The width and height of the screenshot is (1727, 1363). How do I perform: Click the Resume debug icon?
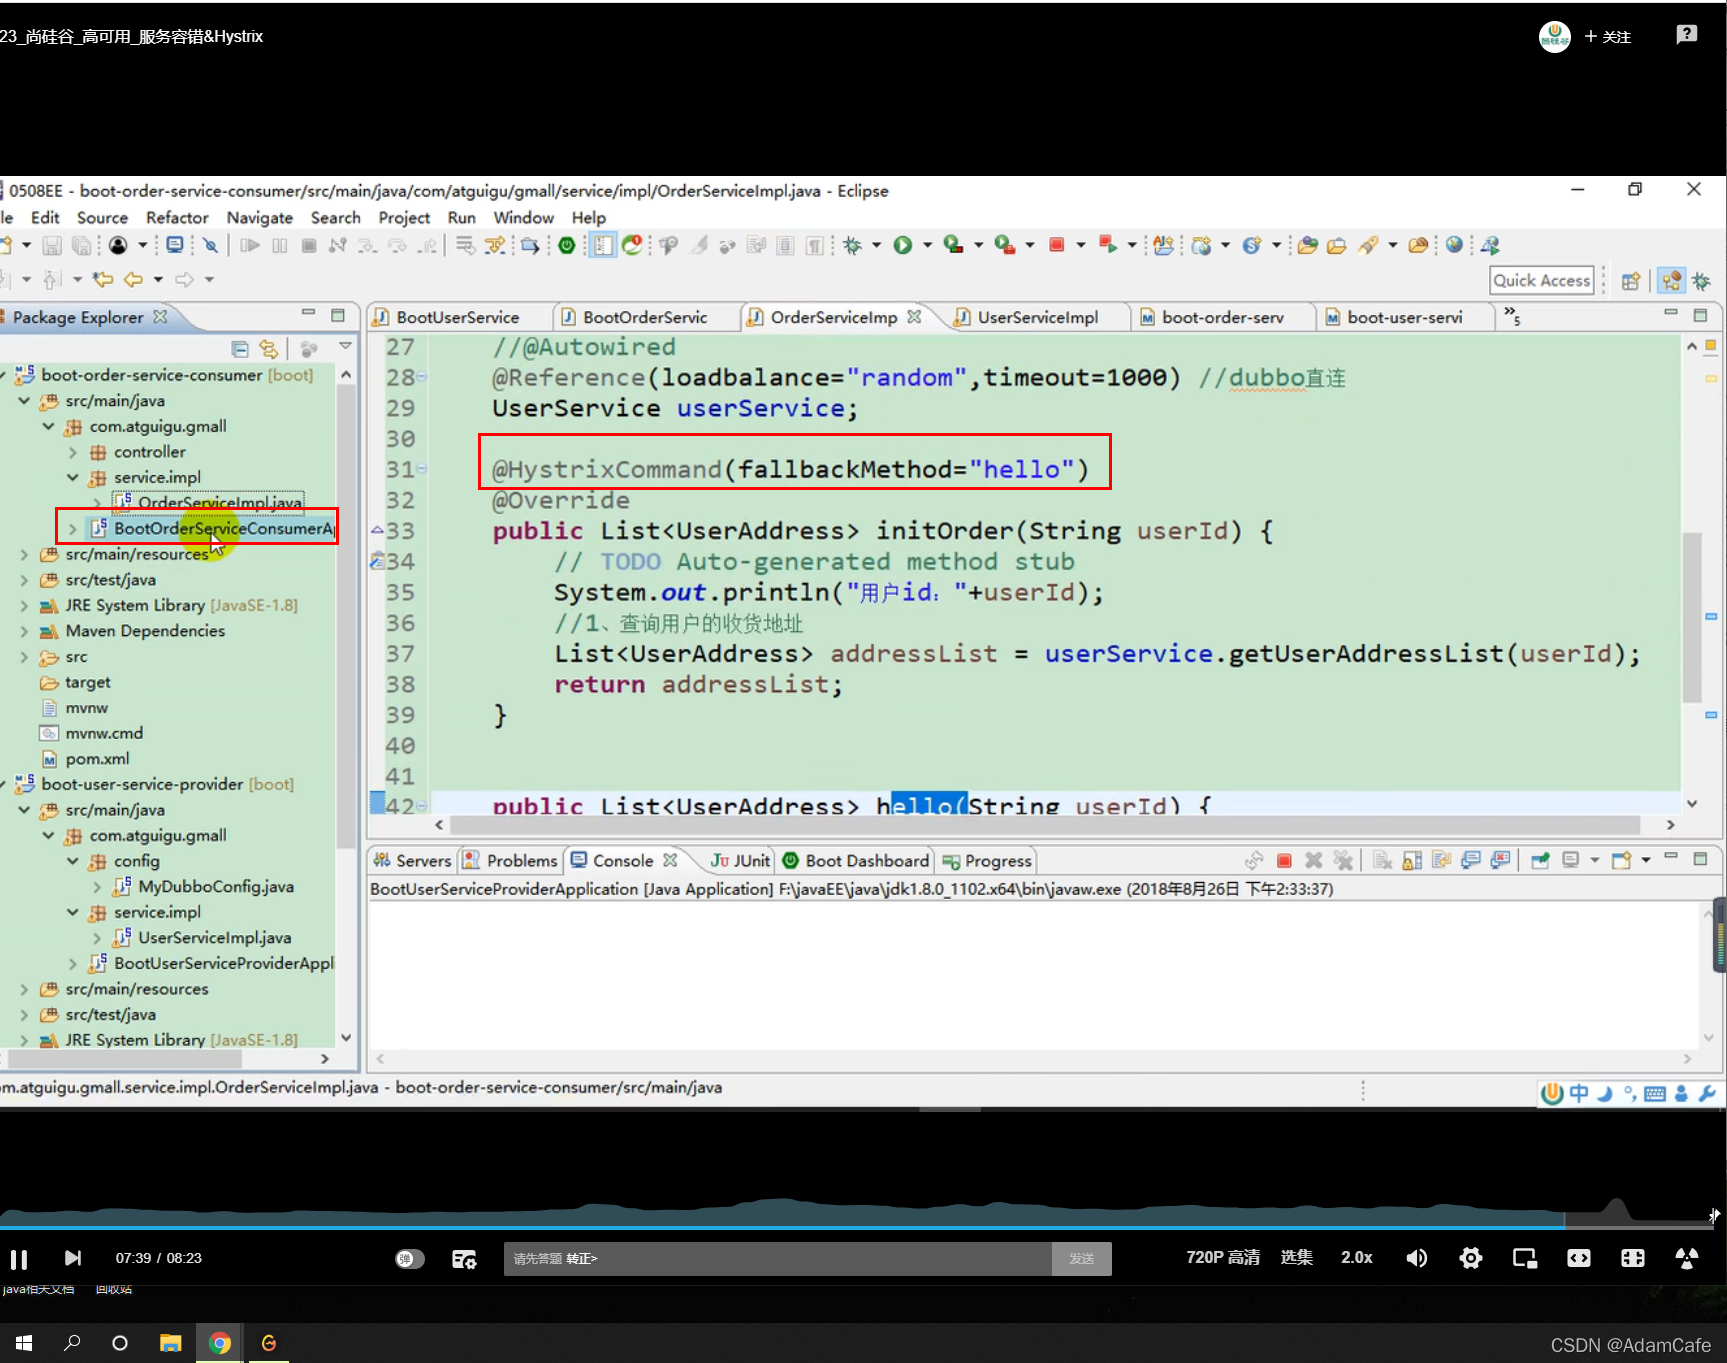click(x=250, y=245)
